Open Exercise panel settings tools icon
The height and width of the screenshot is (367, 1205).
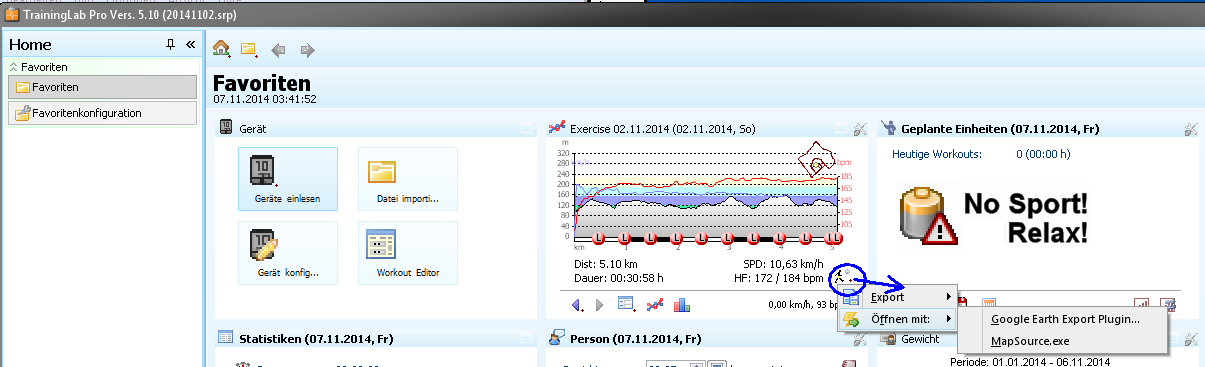(859, 128)
